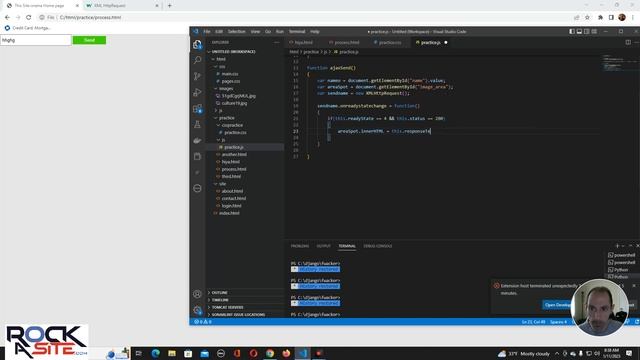Switch to the PROBLEMS panel tab

(x=300, y=246)
